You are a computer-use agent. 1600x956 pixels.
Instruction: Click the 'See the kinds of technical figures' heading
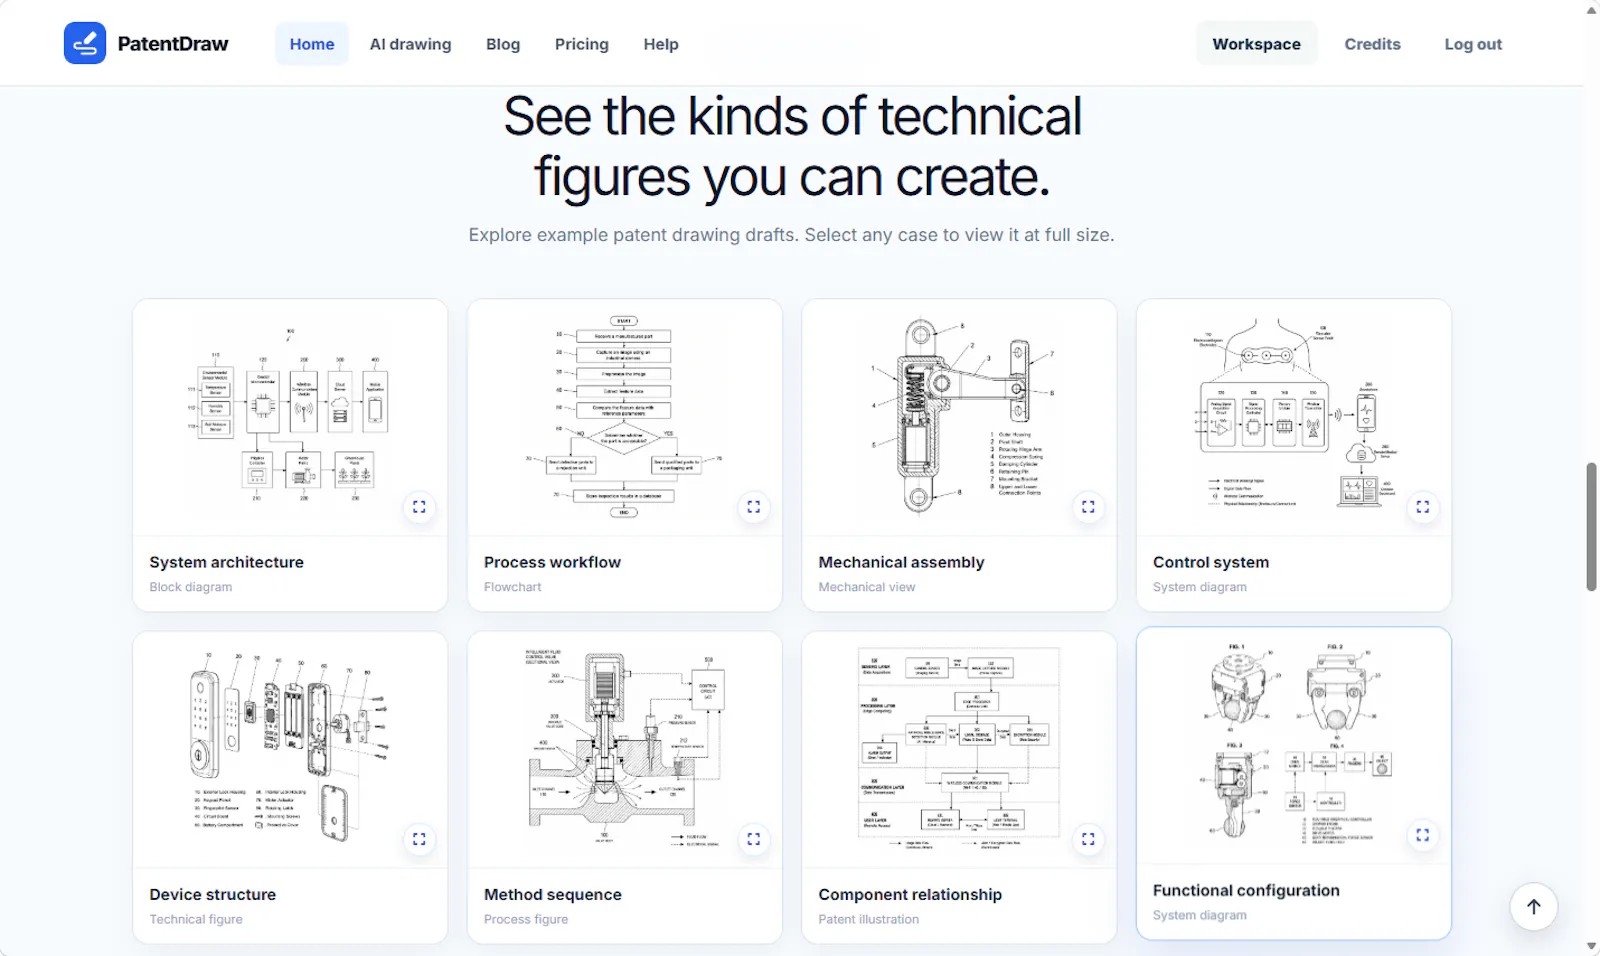point(792,147)
